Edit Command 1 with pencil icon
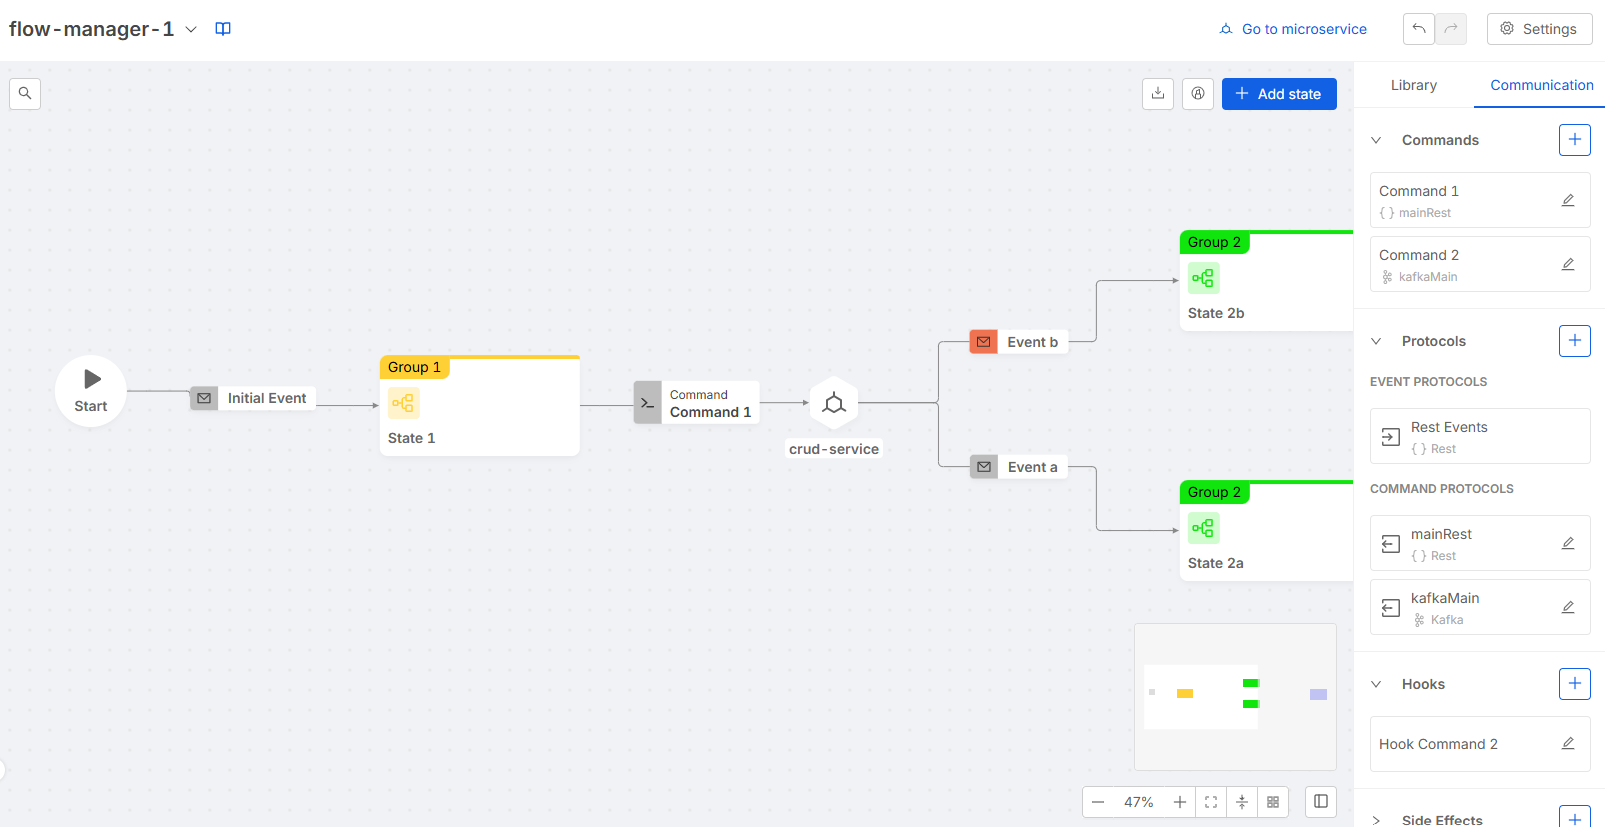 (1568, 200)
